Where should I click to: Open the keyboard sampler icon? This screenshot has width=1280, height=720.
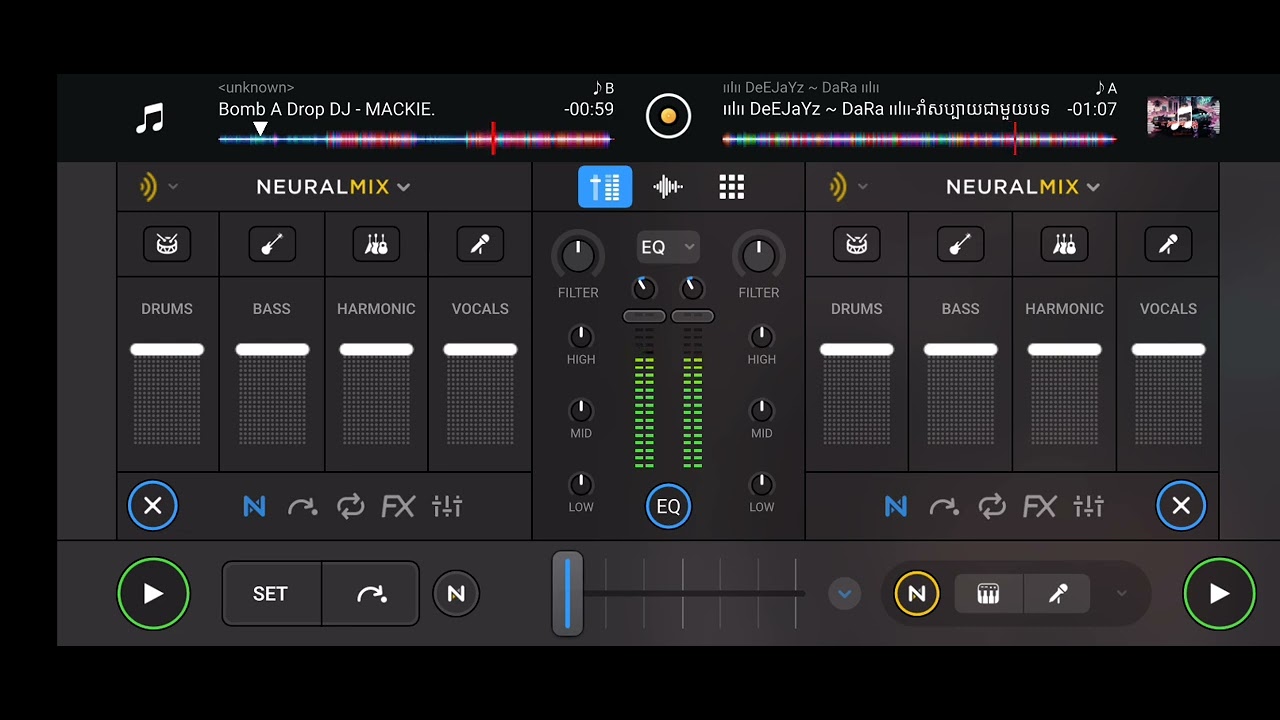(988, 594)
